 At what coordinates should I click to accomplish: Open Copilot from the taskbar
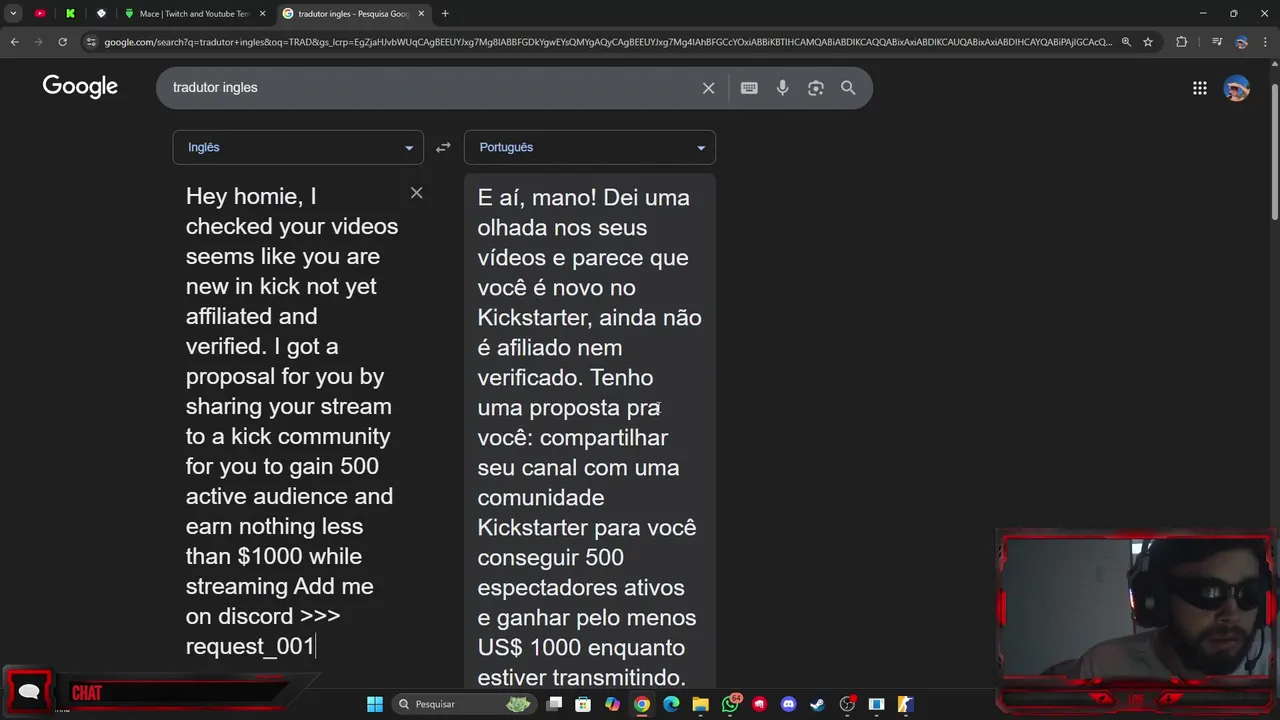(612, 704)
